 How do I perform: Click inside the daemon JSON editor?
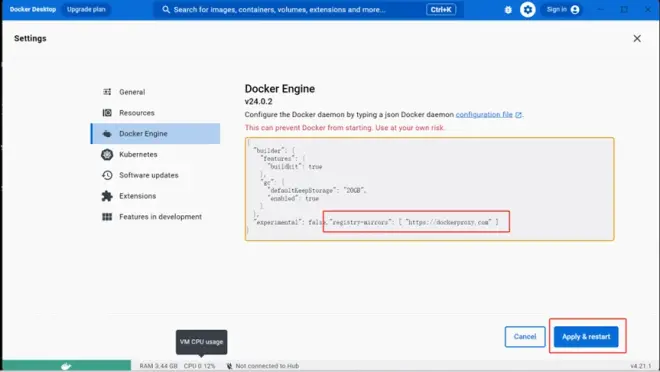tap(429, 189)
